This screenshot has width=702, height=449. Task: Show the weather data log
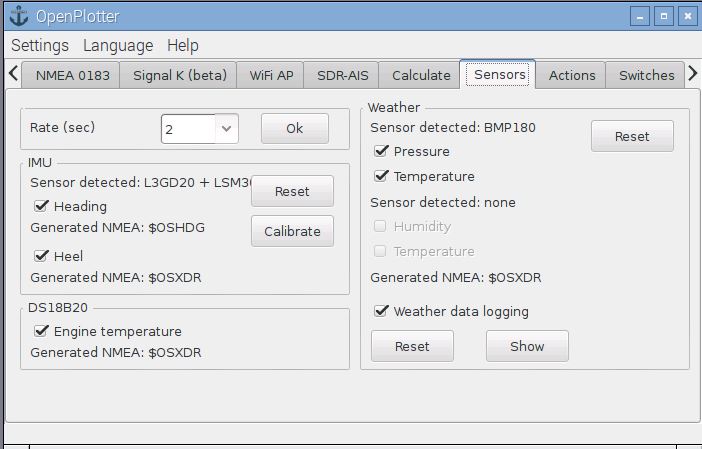[x=527, y=346]
